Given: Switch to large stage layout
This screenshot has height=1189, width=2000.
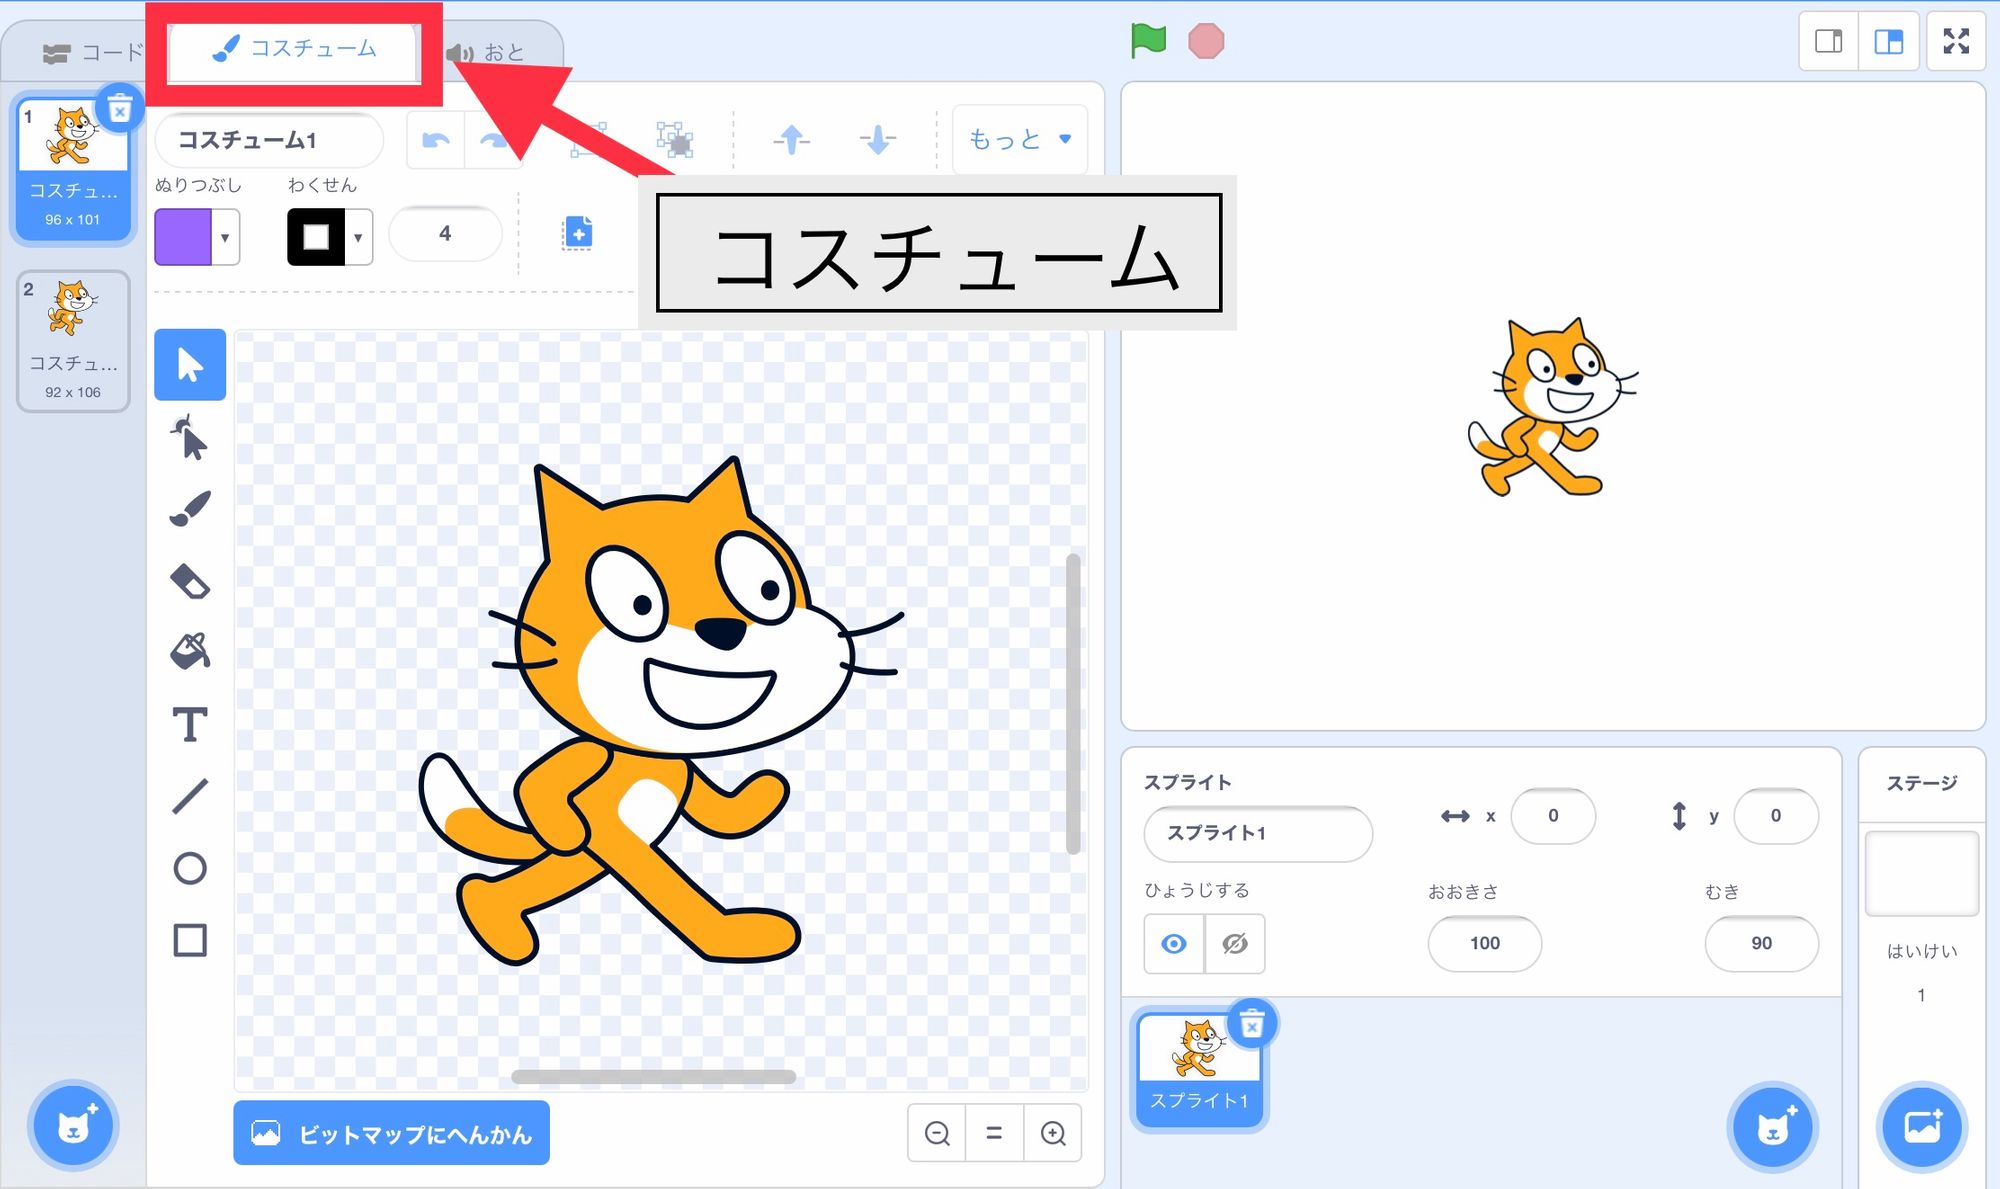Looking at the screenshot, I should 1889,41.
